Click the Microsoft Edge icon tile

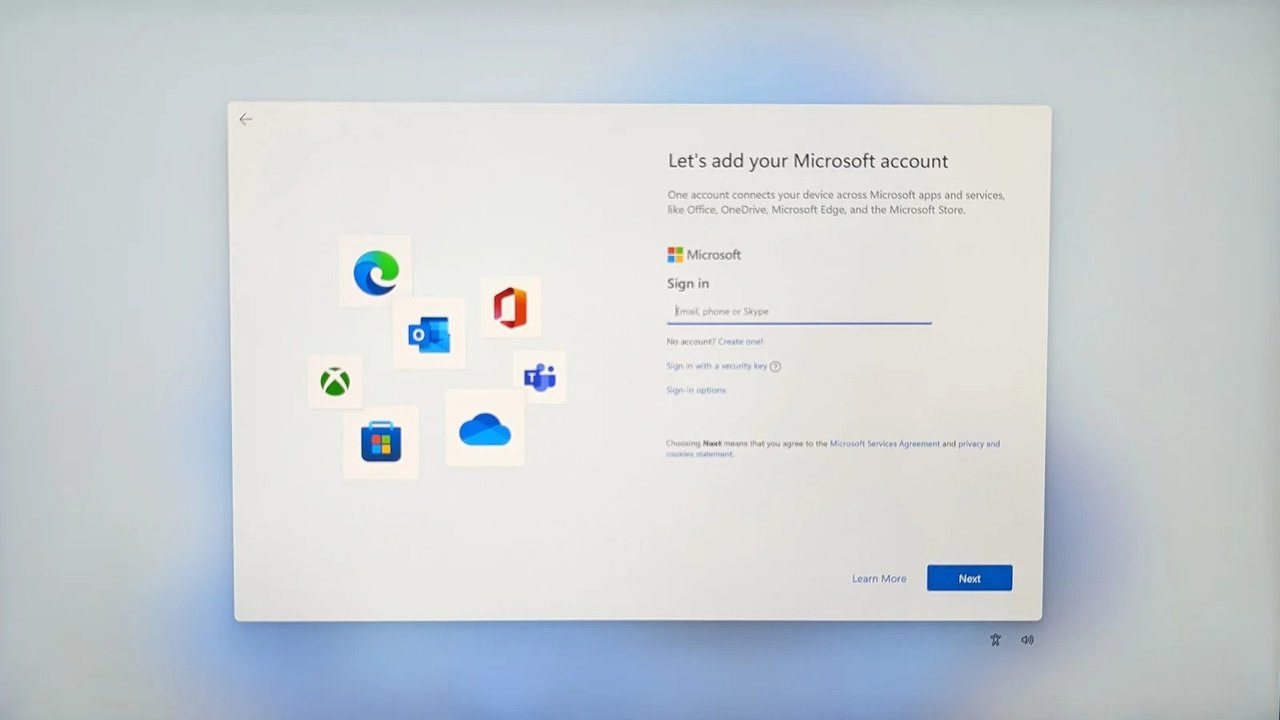tap(375, 271)
